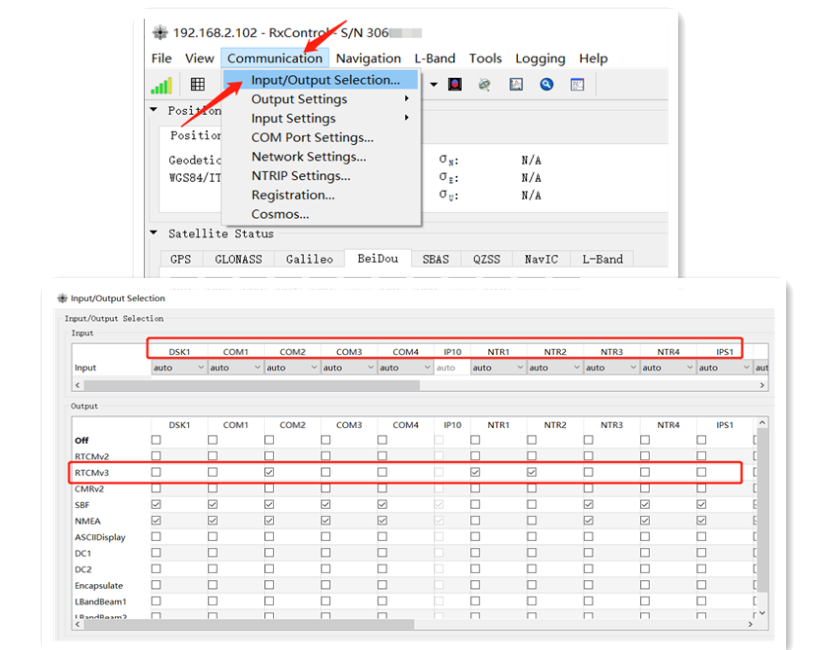814x650 pixels.
Task: Click the black square red-blue circle icon
Action: coord(455,84)
